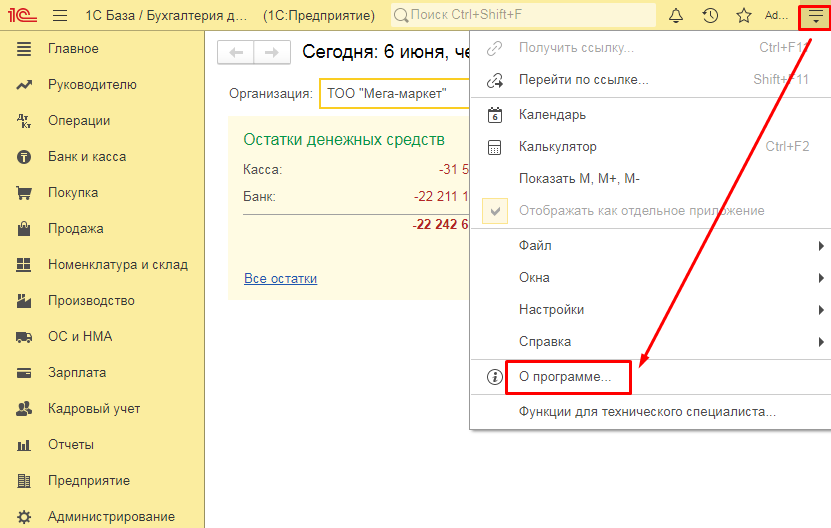The image size is (831, 528).
Task: Select 'О программе...' menu item
Action: [x=564, y=378]
